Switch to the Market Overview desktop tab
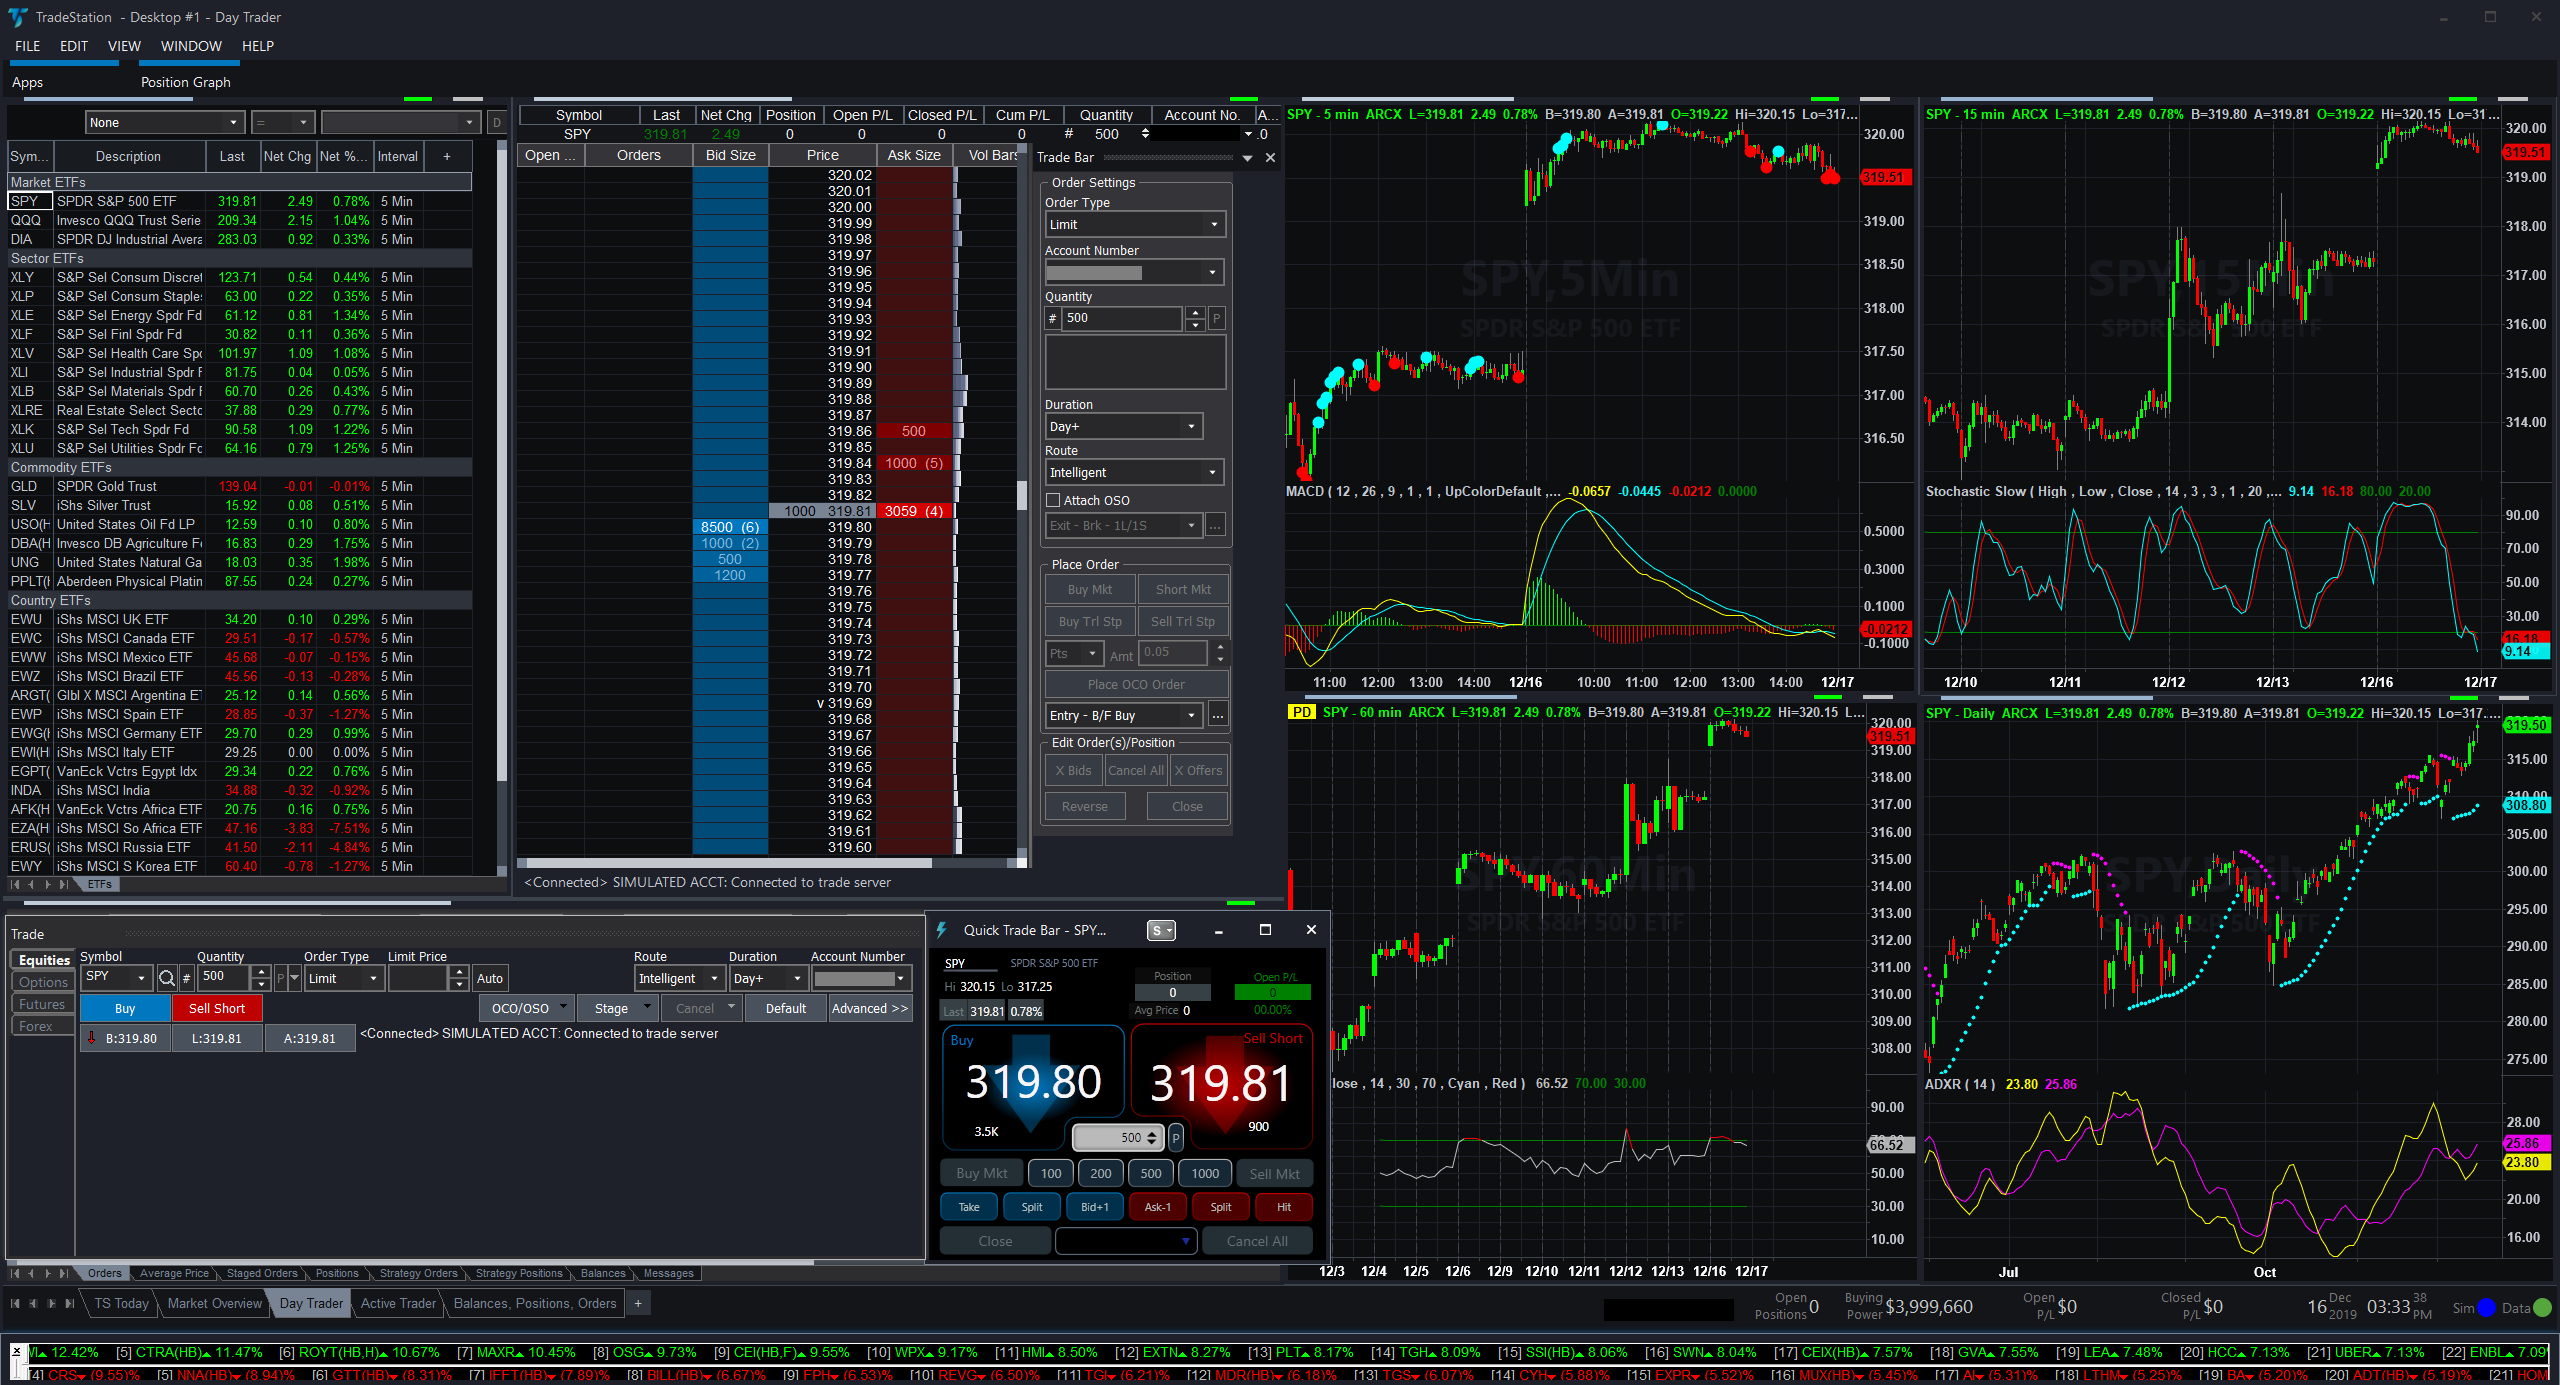Screen dimensions: 2560x1385 (x=214, y=1303)
